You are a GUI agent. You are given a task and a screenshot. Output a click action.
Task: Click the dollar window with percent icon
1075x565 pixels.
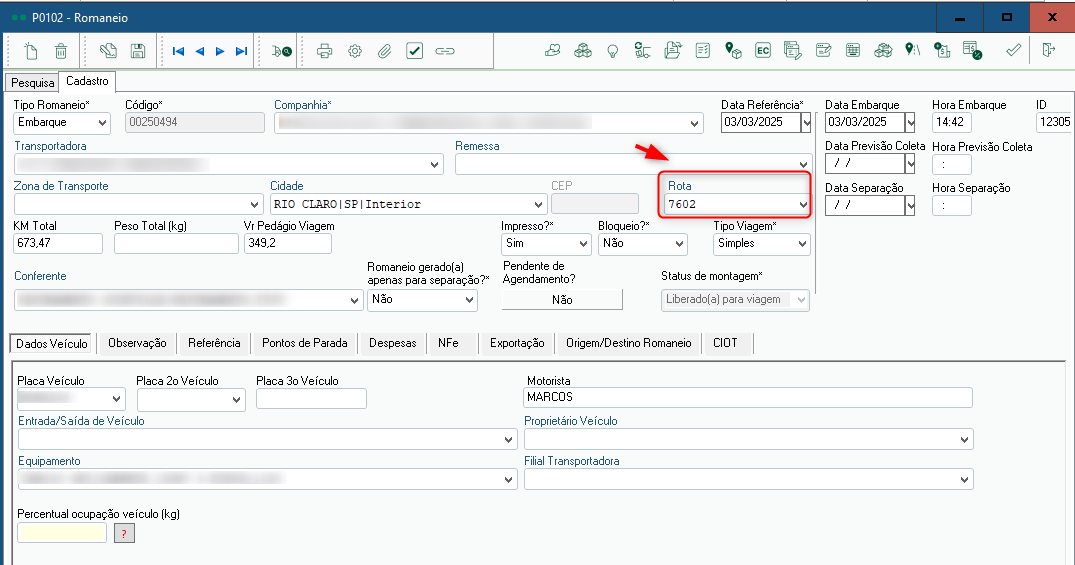pos(972,50)
